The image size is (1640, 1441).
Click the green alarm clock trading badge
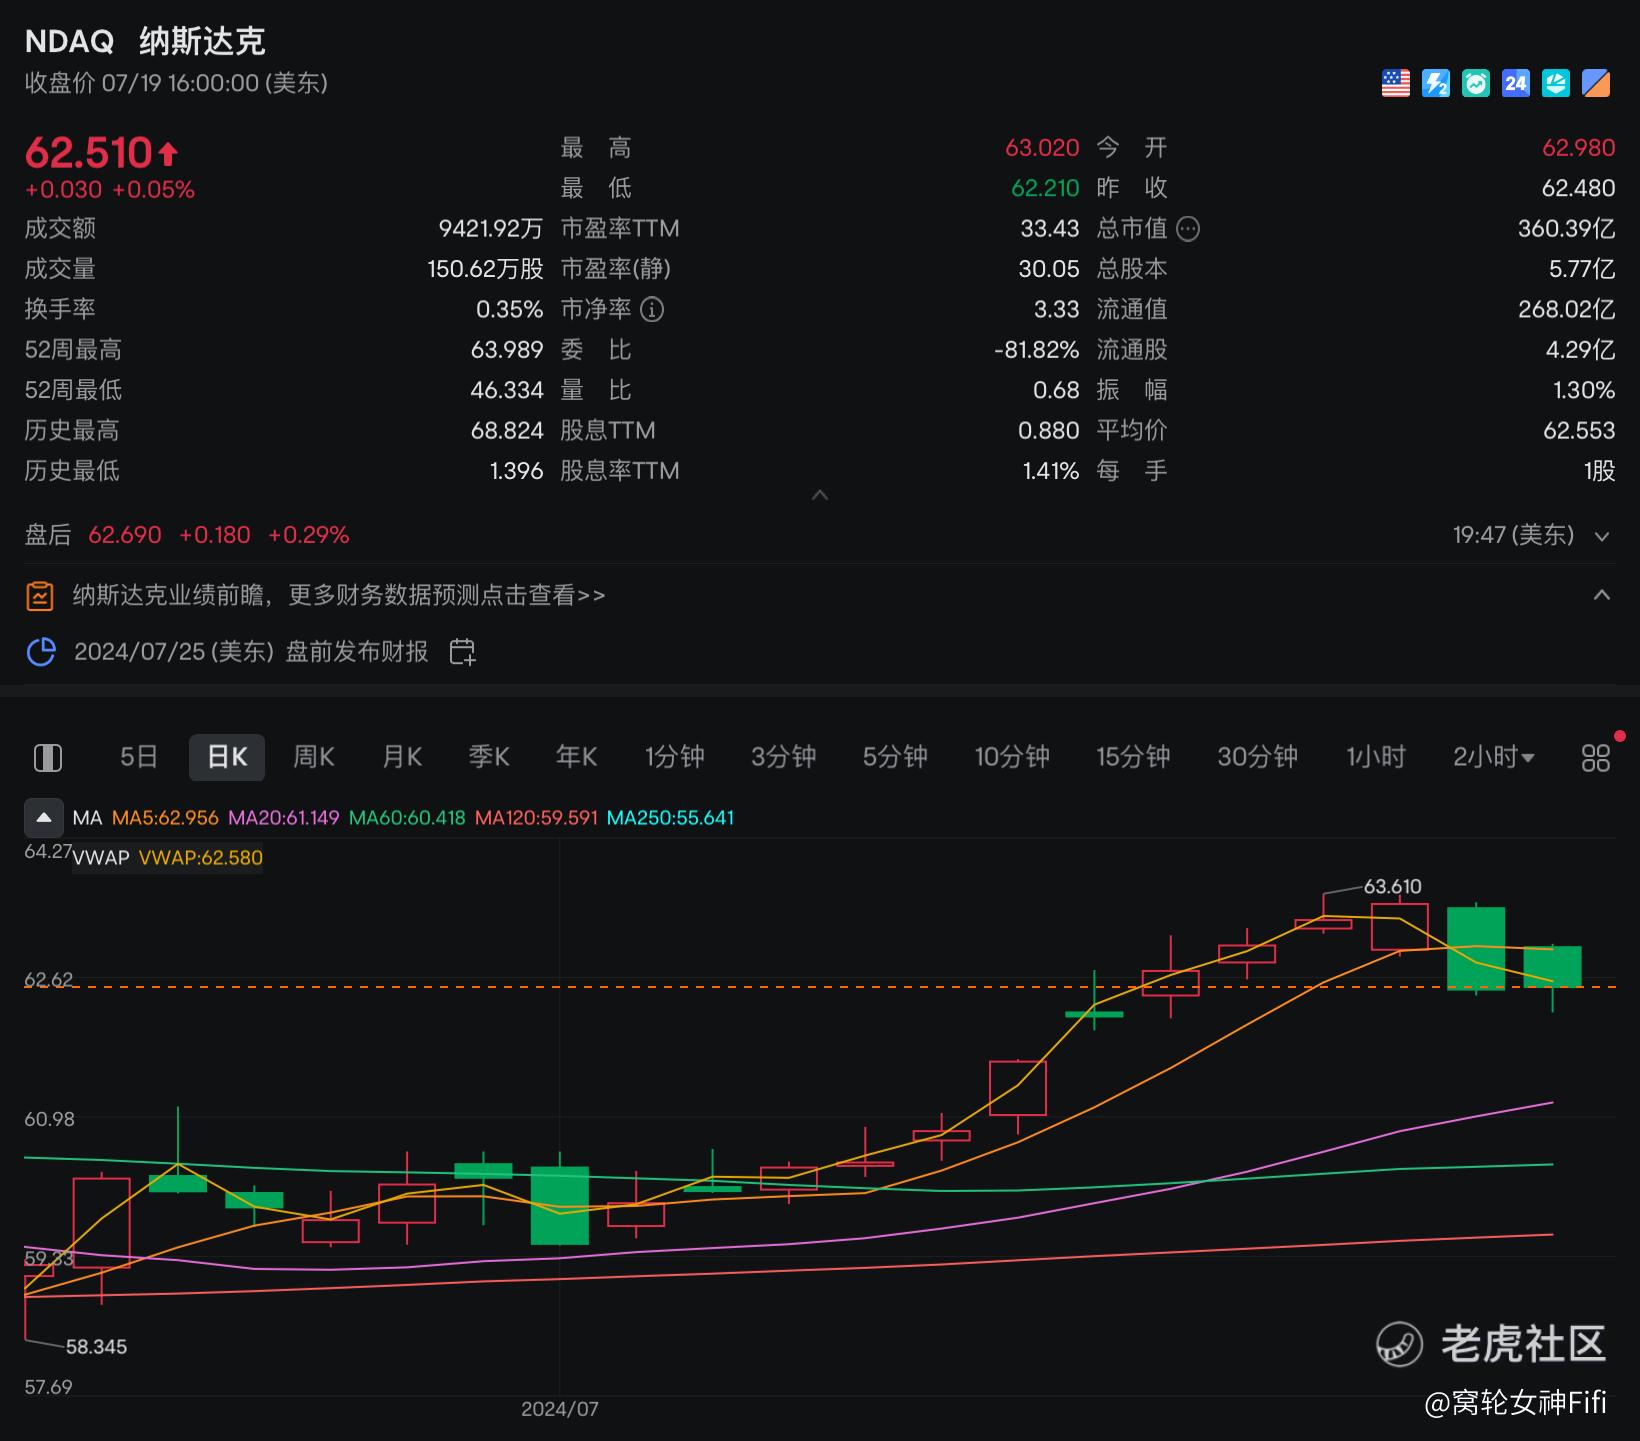(x=1476, y=83)
